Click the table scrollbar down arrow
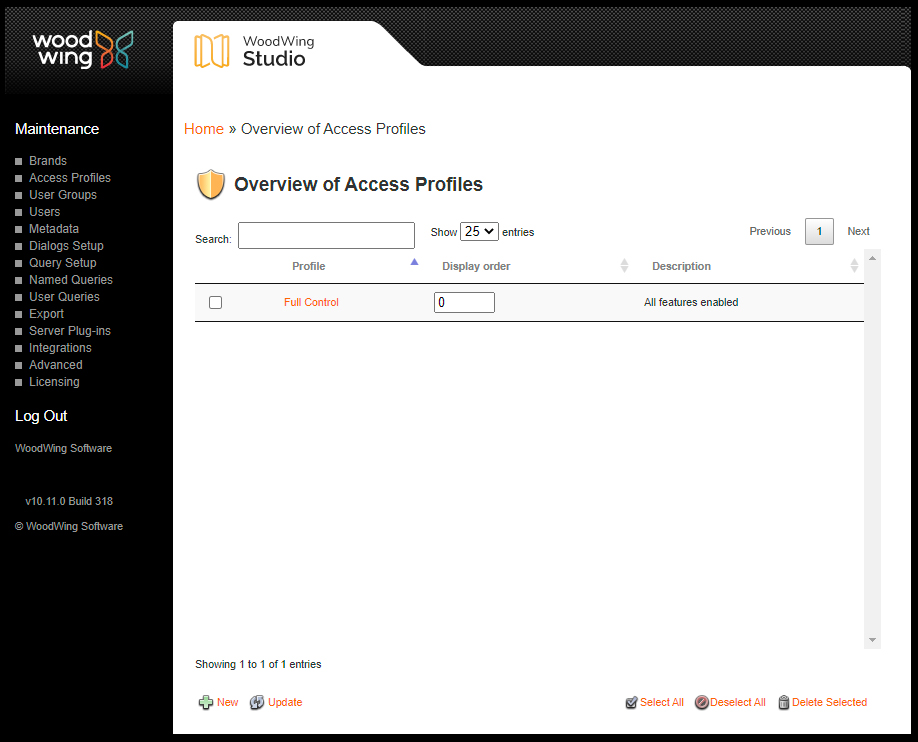Screen dimensions: 918x742 [872, 640]
